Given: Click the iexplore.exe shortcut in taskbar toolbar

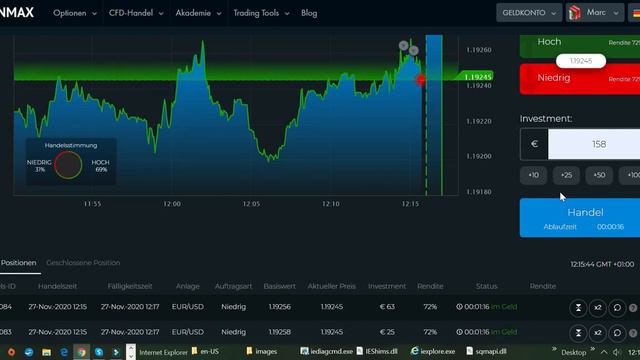Looking at the screenshot, I should tap(433, 351).
